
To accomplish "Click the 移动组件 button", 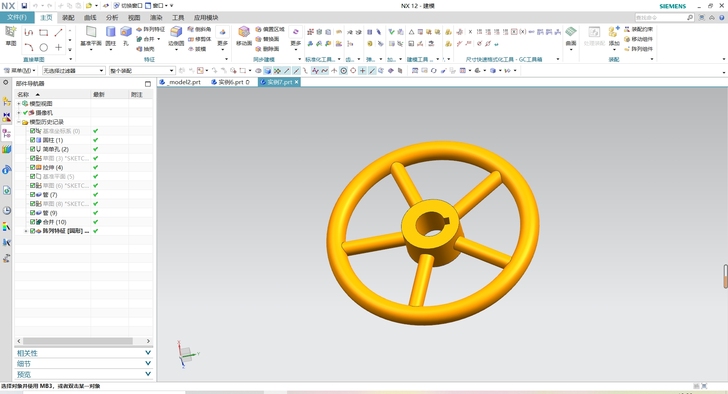I will [x=638, y=39].
